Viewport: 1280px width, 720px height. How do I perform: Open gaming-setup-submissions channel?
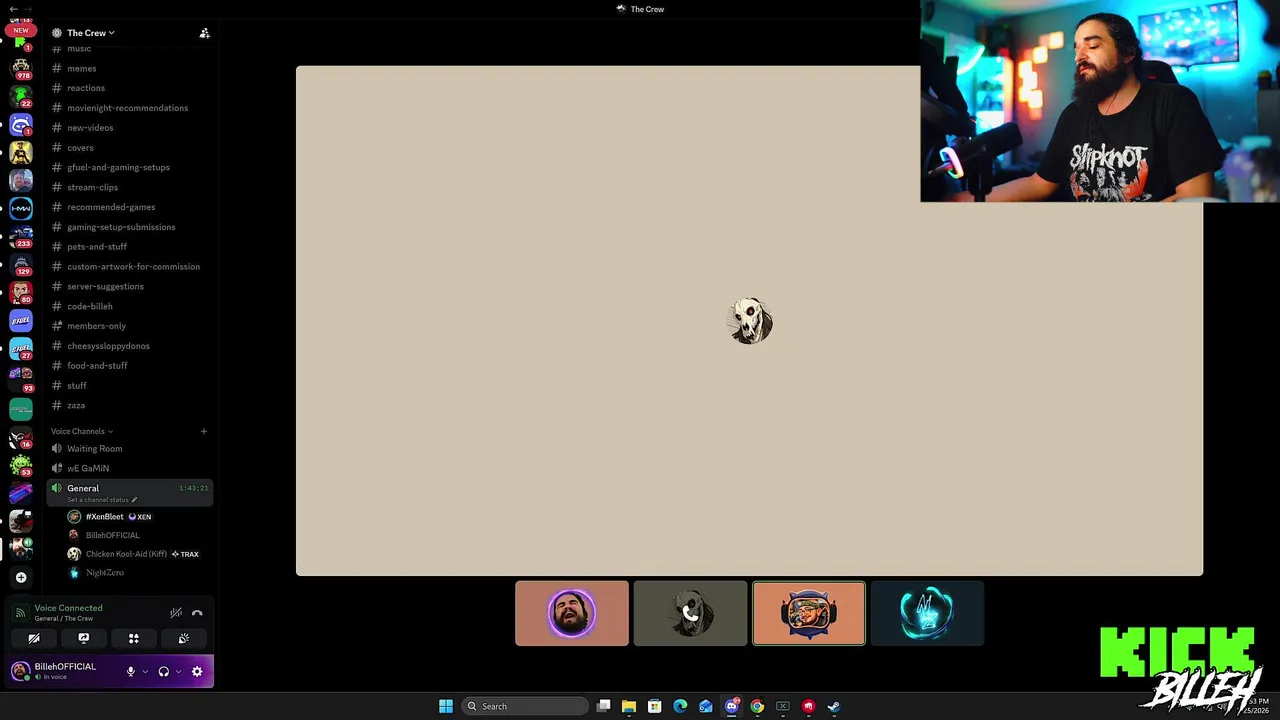[130, 227]
